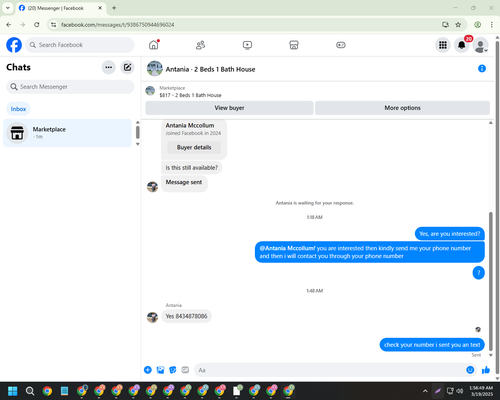
Task: Click the View buyer button
Action: point(229,108)
